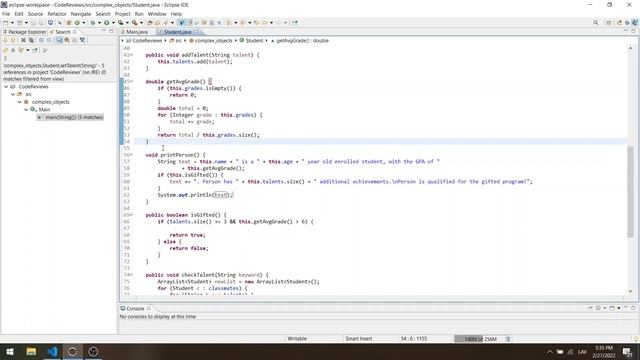The width and height of the screenshot is (640, 360).
Task: Click the Coverage launch icon
Action: tap(120, 23)
